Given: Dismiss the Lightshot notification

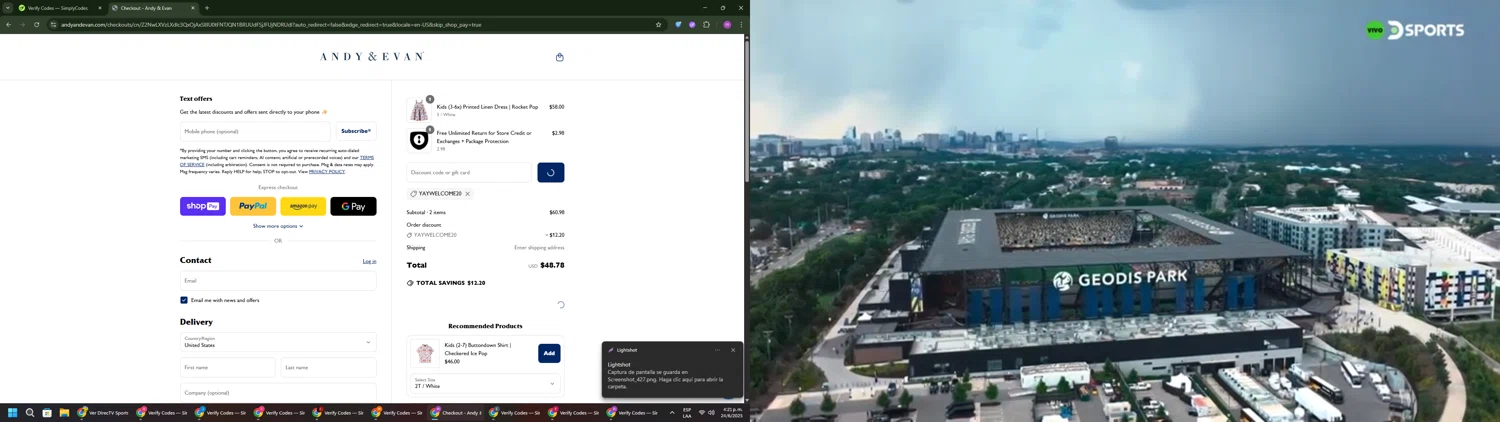Looking at the screenshot, I should 733,350.
